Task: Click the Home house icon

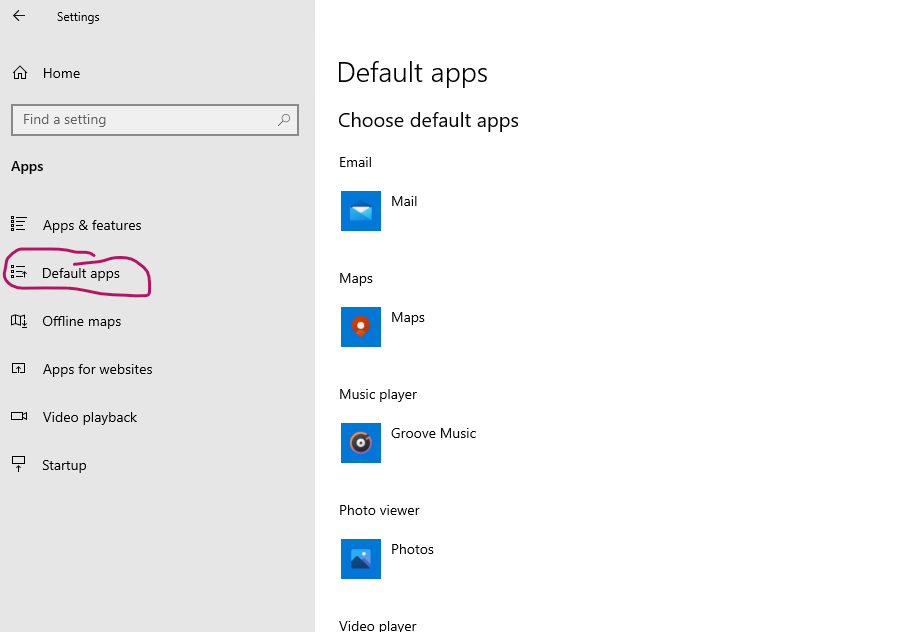Action: click(20, 73)
